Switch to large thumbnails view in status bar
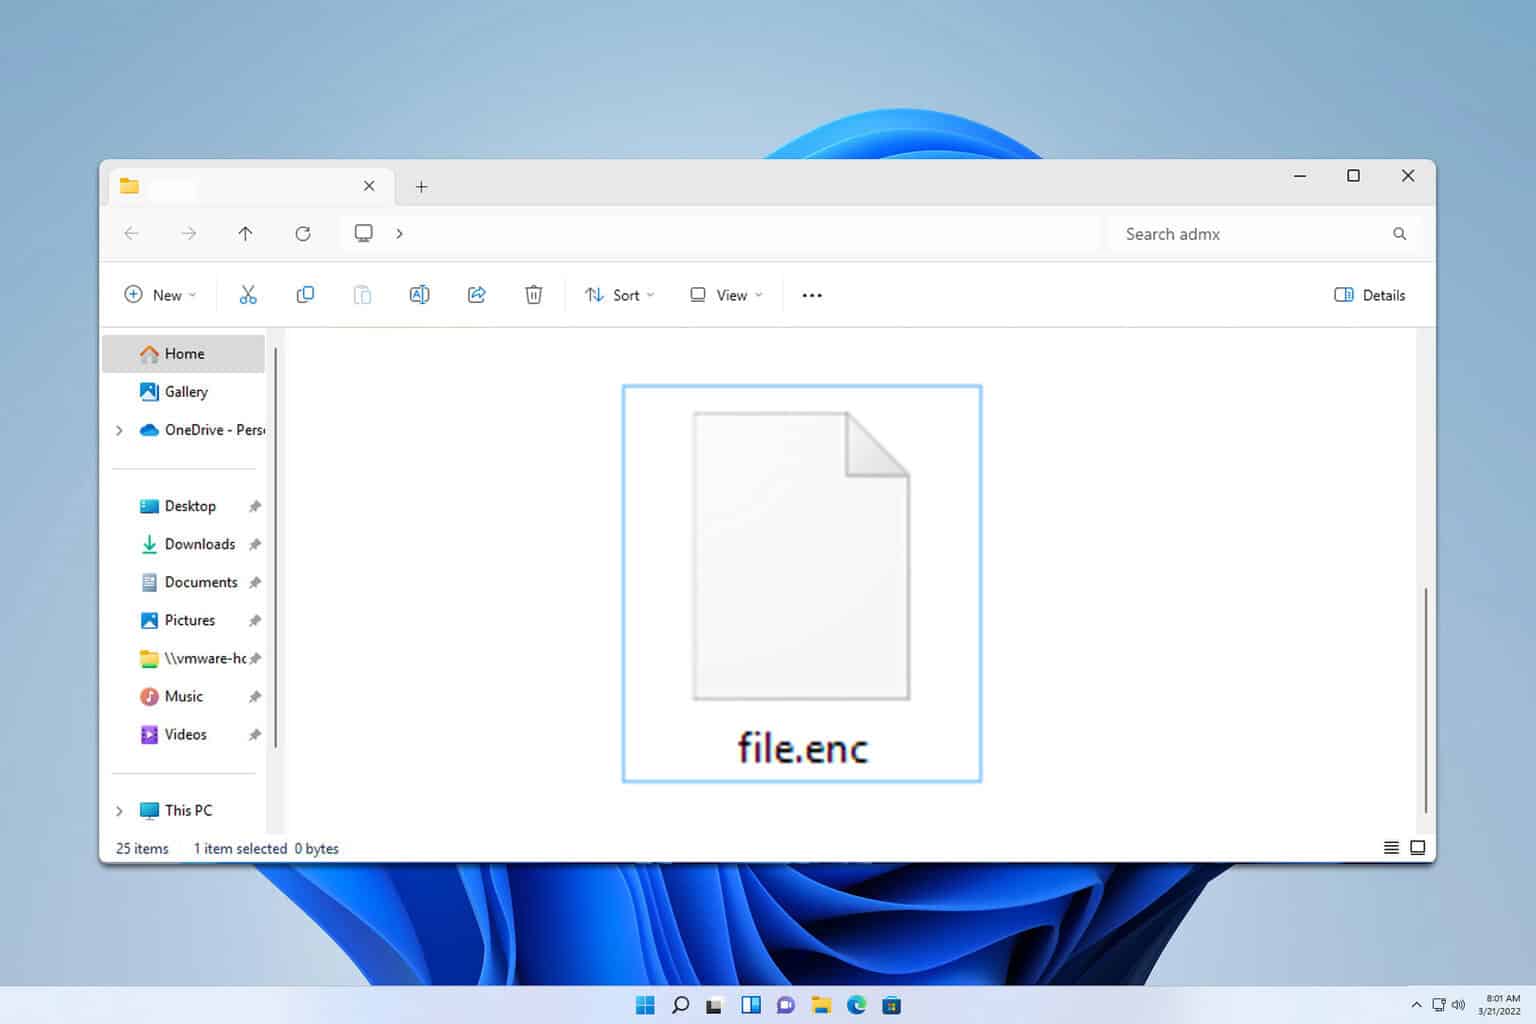 click(1417, 848)
